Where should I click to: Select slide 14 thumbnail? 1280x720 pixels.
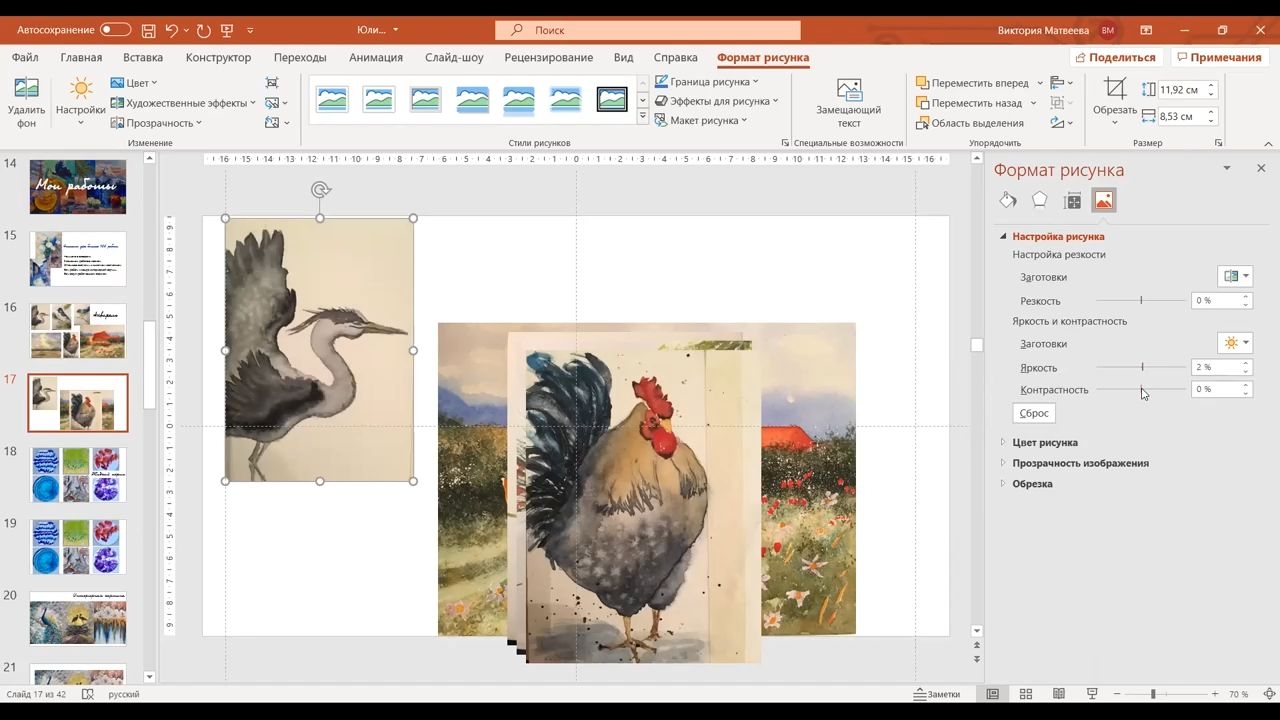pyautogui.click(x=78, y=186)
